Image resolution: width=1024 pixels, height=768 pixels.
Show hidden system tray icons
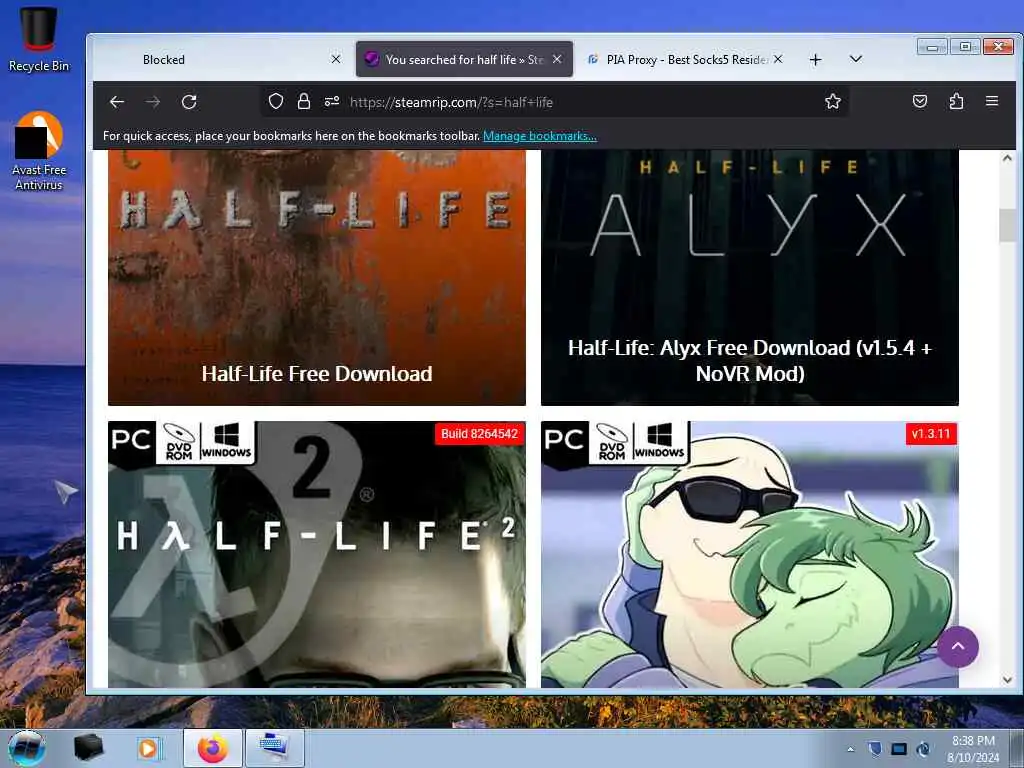coord(850,749)
